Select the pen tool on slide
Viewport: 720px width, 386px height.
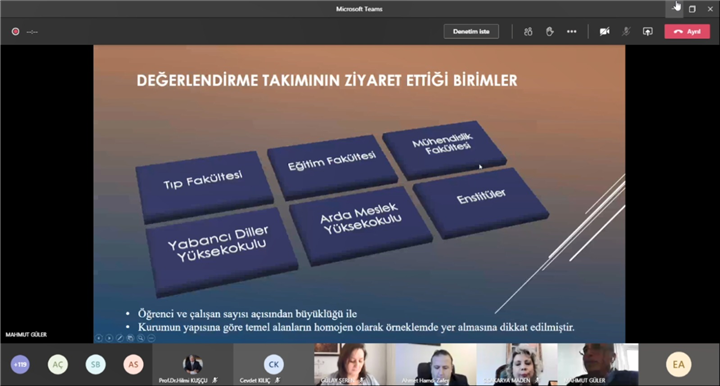pos(120,338)
